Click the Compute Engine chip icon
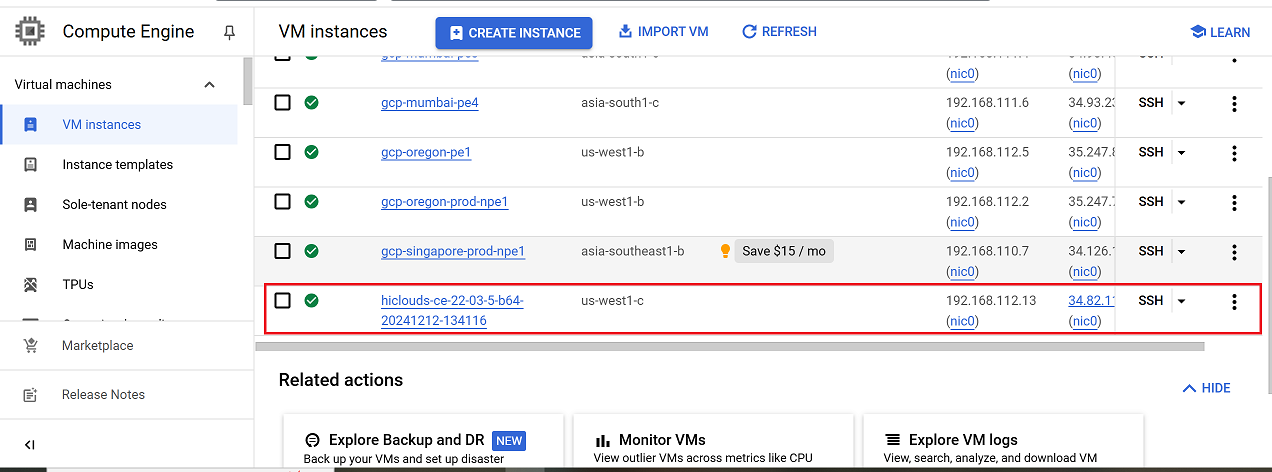This screenshot has width=1272, height=472. (x=30, y=32)
